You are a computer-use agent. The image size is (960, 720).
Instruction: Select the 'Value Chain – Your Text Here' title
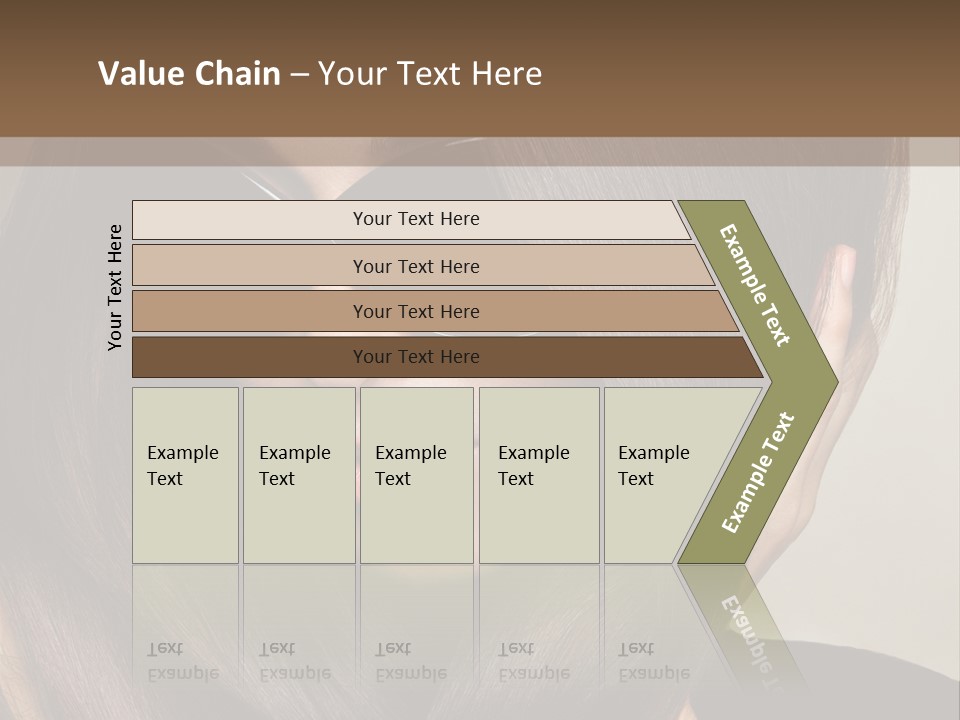pyautogui.click(x=320, y=73)
